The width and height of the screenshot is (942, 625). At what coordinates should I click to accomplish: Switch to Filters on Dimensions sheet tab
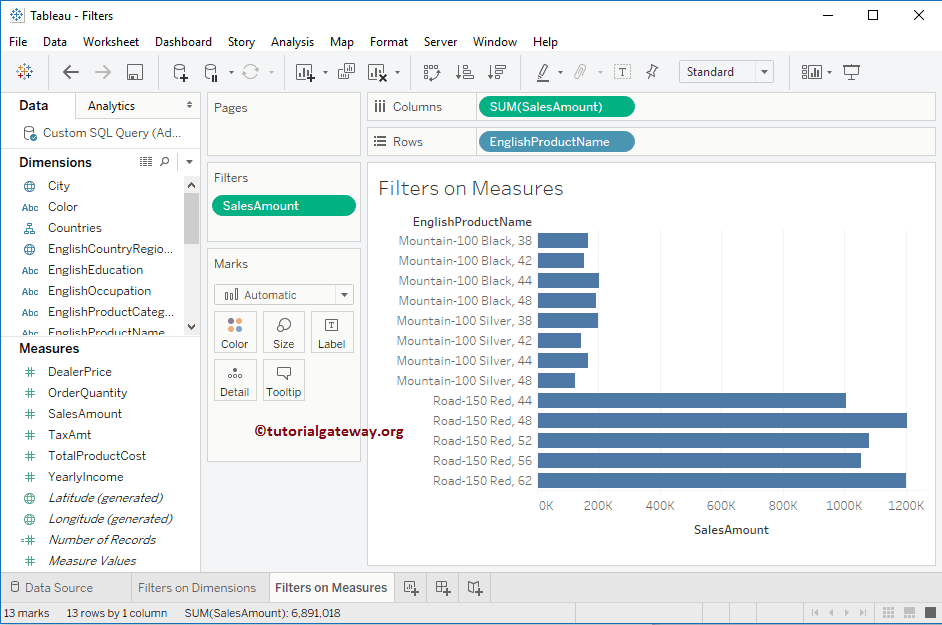point(197,588)
